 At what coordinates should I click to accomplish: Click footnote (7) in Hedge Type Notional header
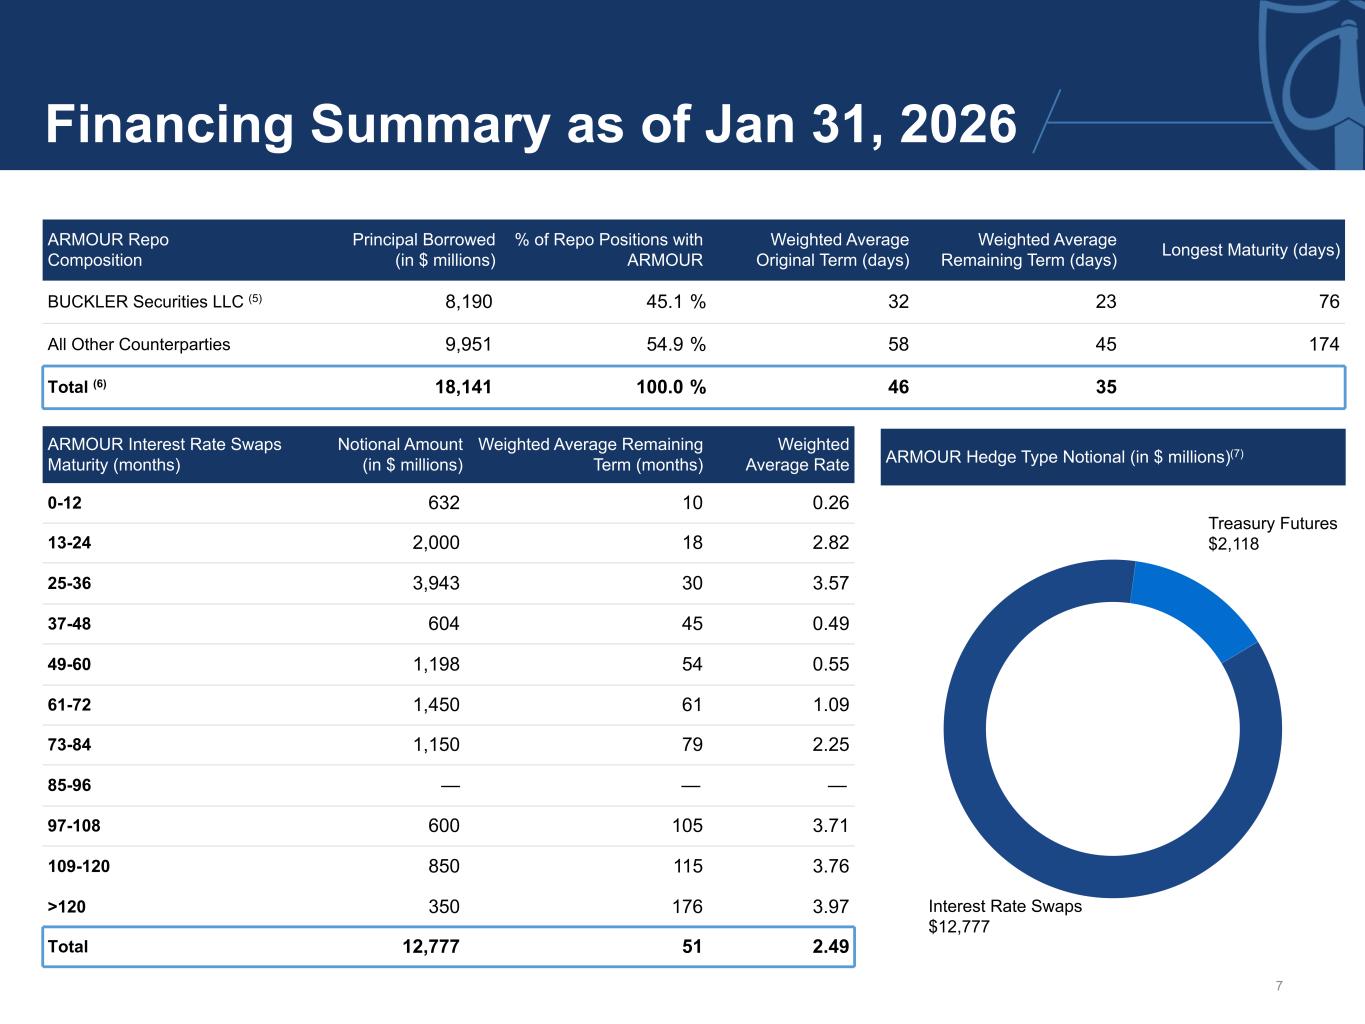pos(1237,454)
